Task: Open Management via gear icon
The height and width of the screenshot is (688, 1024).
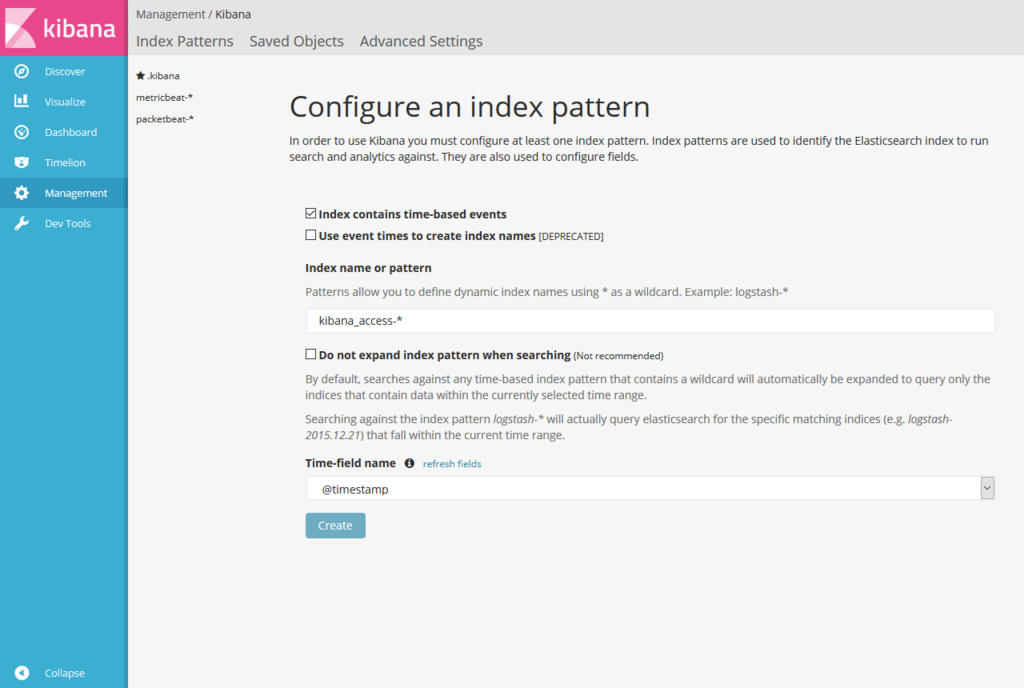Action: pyautogui.click(x=22, y=193)
